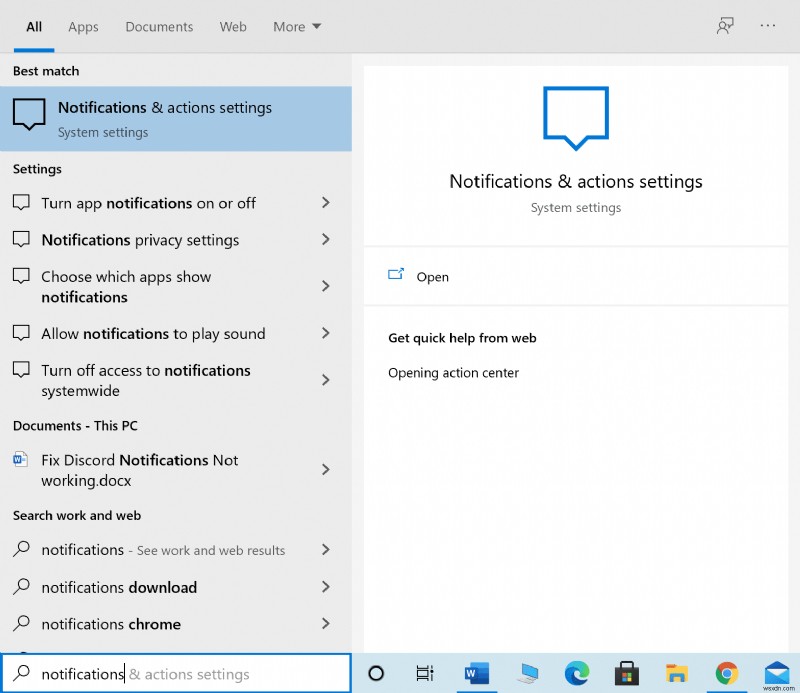
Task: Click Open in the preview pane
Action: coord(432,277)
